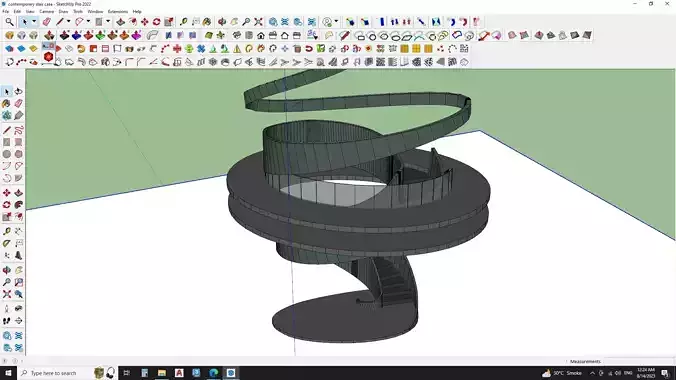The image size is (676, 380).
Task: Activate the red Rotate tool in top toolbar
Action: [156, 22]
